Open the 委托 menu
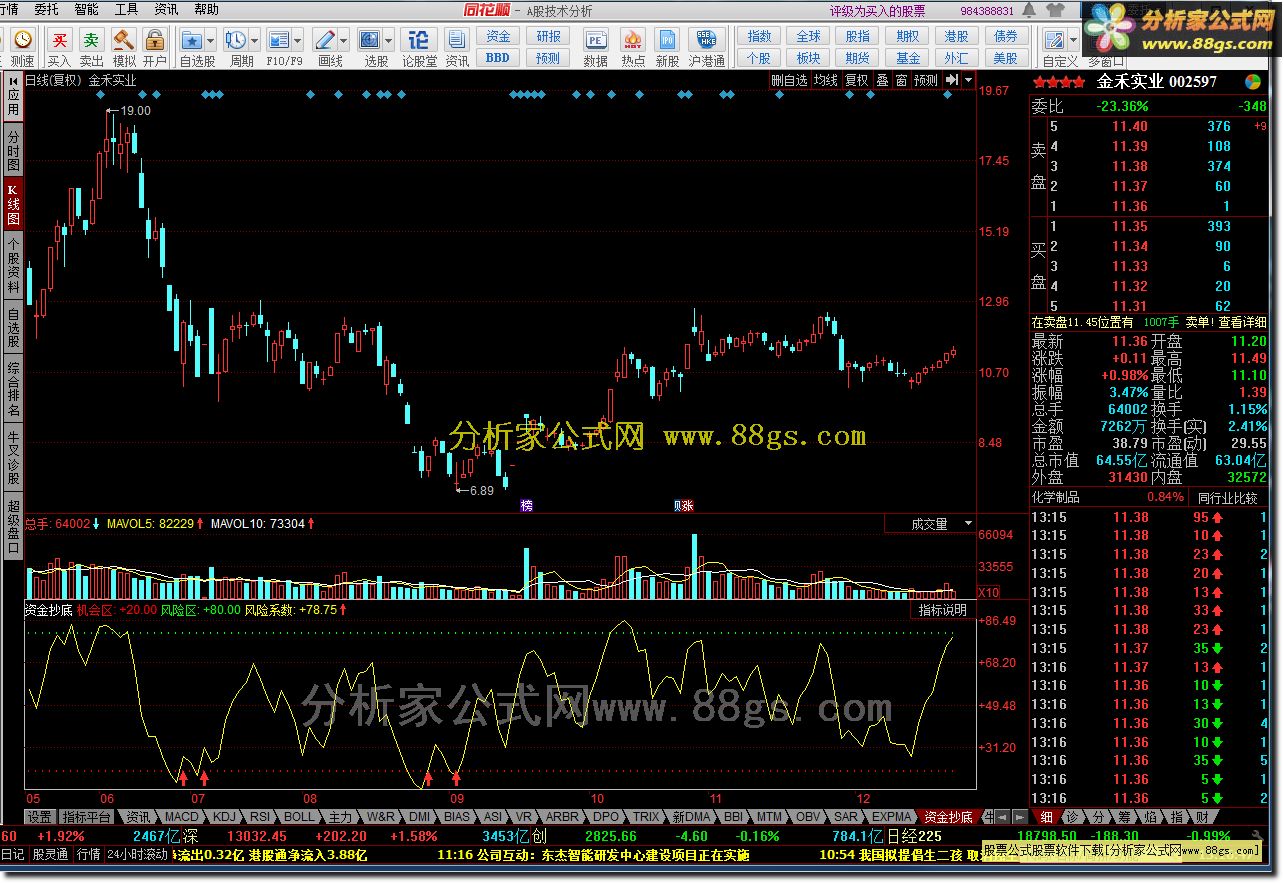1284x883 pixels. click(46, 9)
